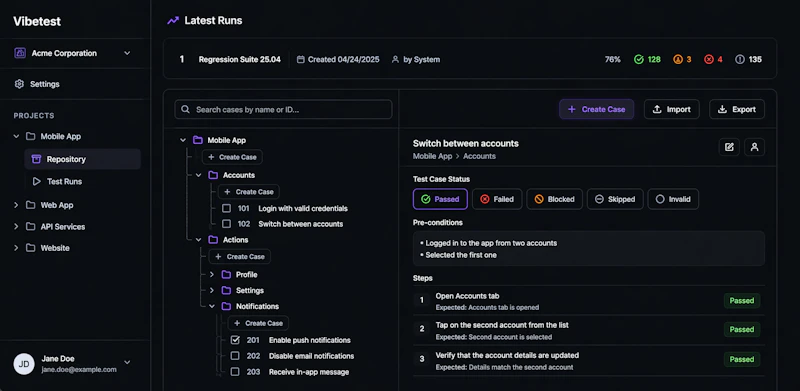
Task: Click the Repository archive box icon
Action: coord(36,159)
